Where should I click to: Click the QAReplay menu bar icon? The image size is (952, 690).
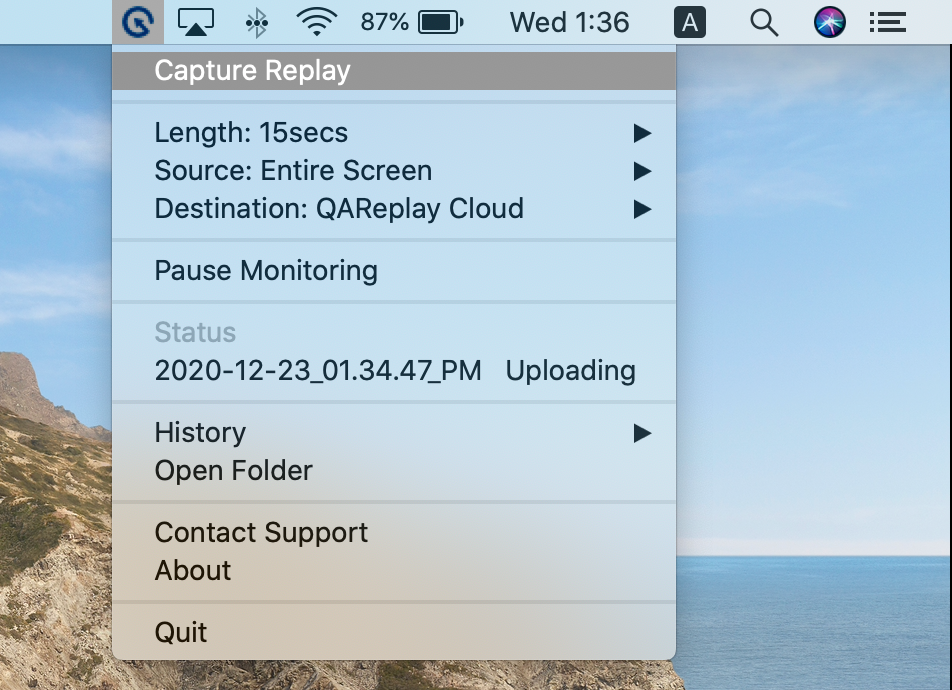(x=137, y=22)
